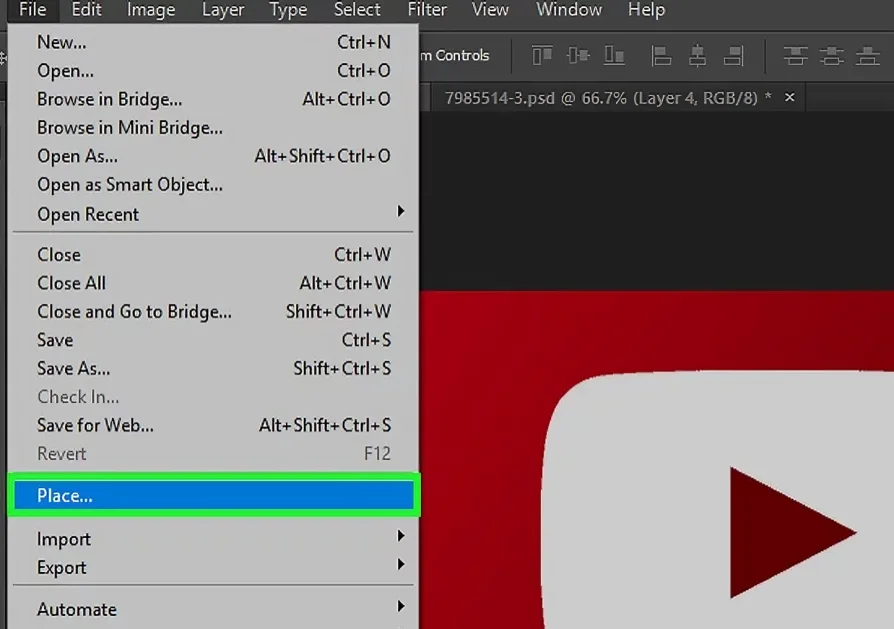
Task: Choose Save with the Ctrl+S shortcut
Action: (214, 340)
